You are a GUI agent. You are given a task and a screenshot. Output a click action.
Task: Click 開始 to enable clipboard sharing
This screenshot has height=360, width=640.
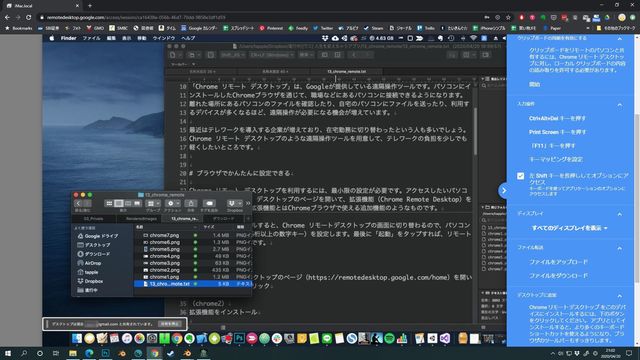point(534,84)
